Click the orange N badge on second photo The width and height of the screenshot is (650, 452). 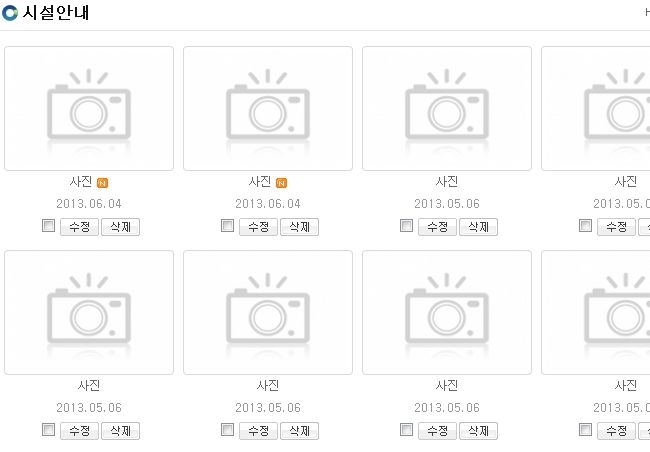click(281, 183)
